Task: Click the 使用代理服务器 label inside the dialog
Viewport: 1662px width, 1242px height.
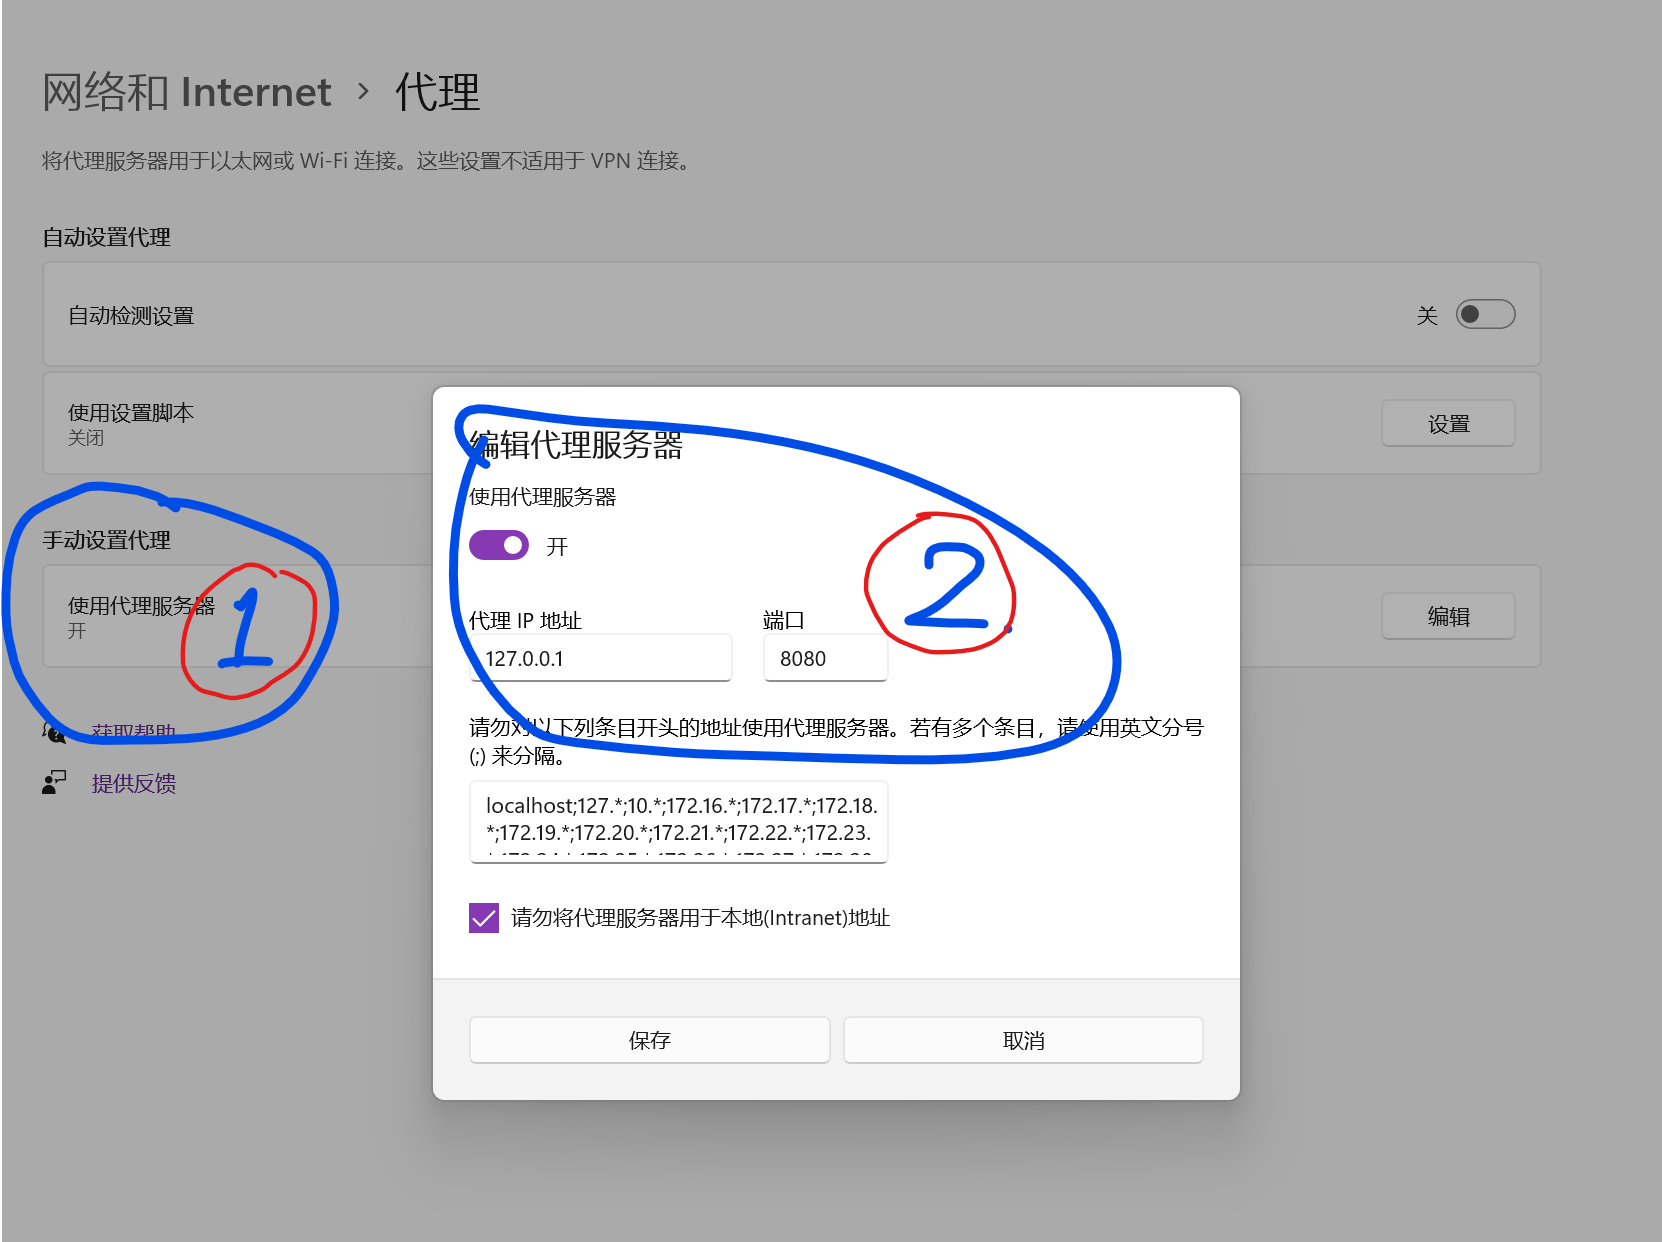Action: [x=543, y=497]
